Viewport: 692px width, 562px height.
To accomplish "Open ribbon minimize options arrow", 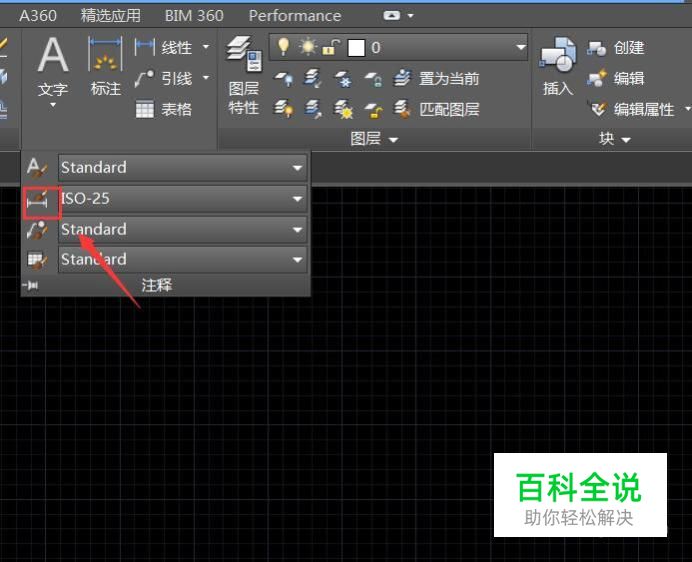I will coord(411,16).
